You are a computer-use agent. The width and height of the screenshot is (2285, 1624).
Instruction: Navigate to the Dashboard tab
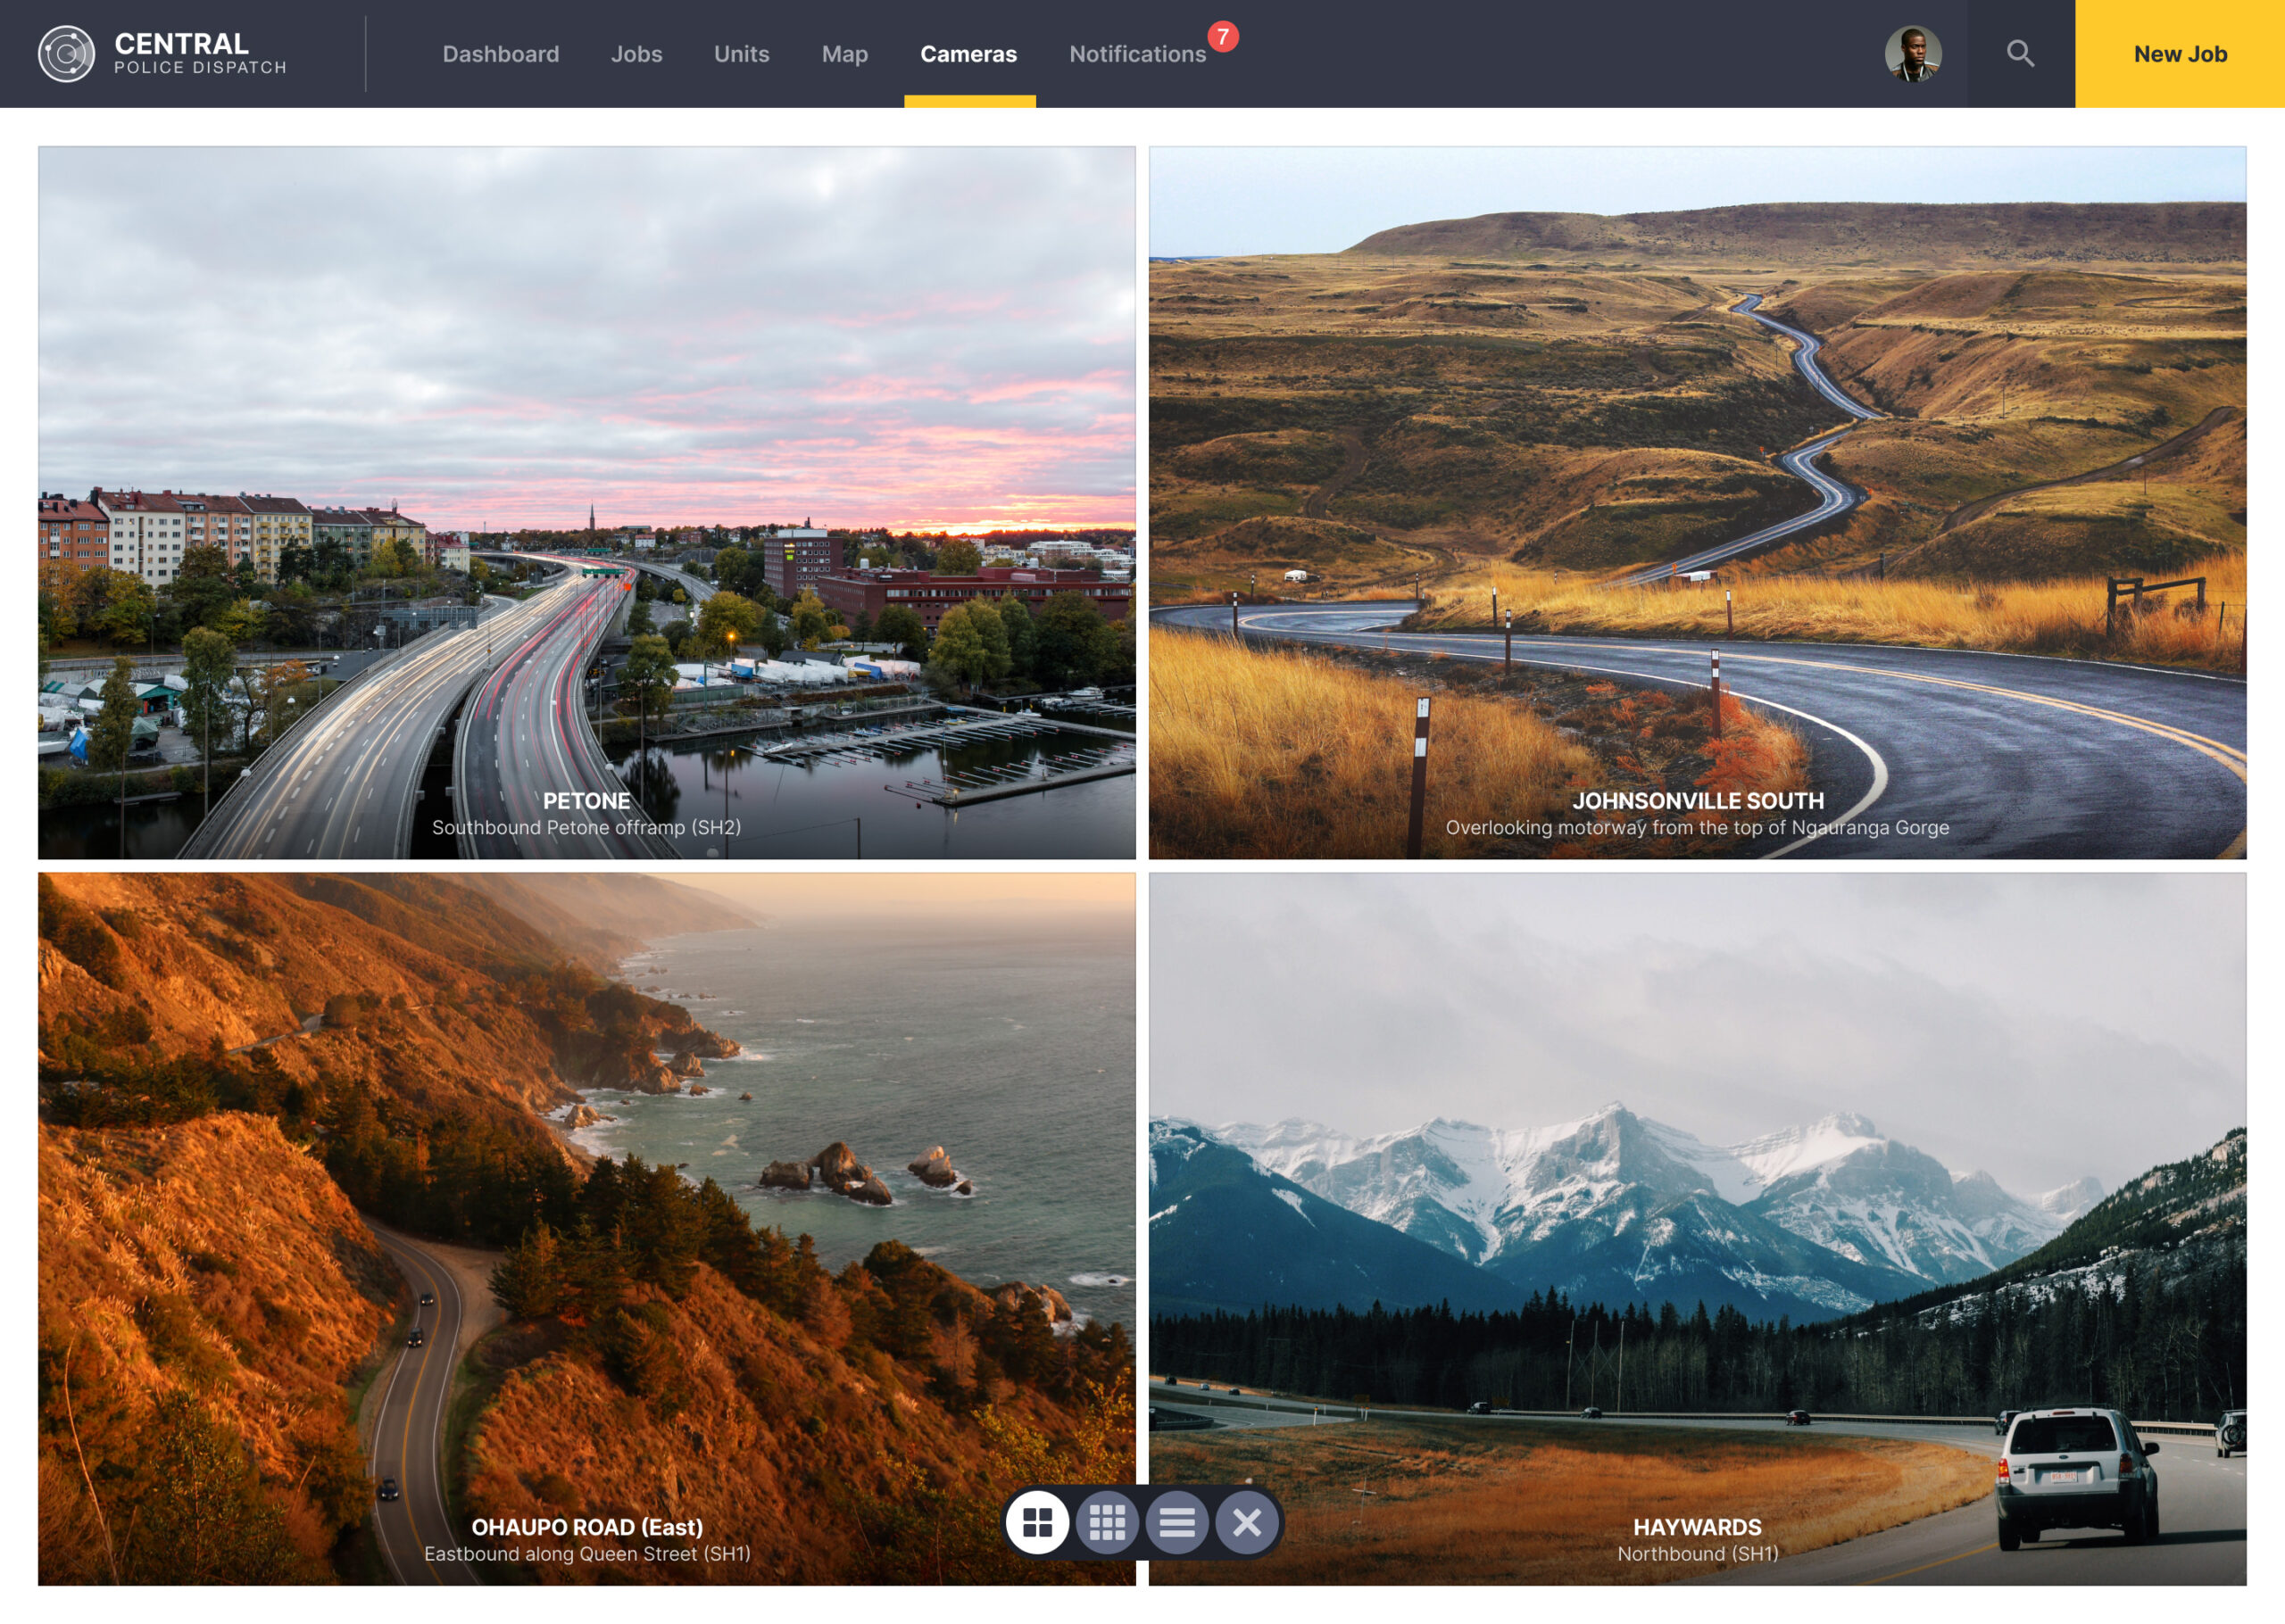(x=501, y=53)
